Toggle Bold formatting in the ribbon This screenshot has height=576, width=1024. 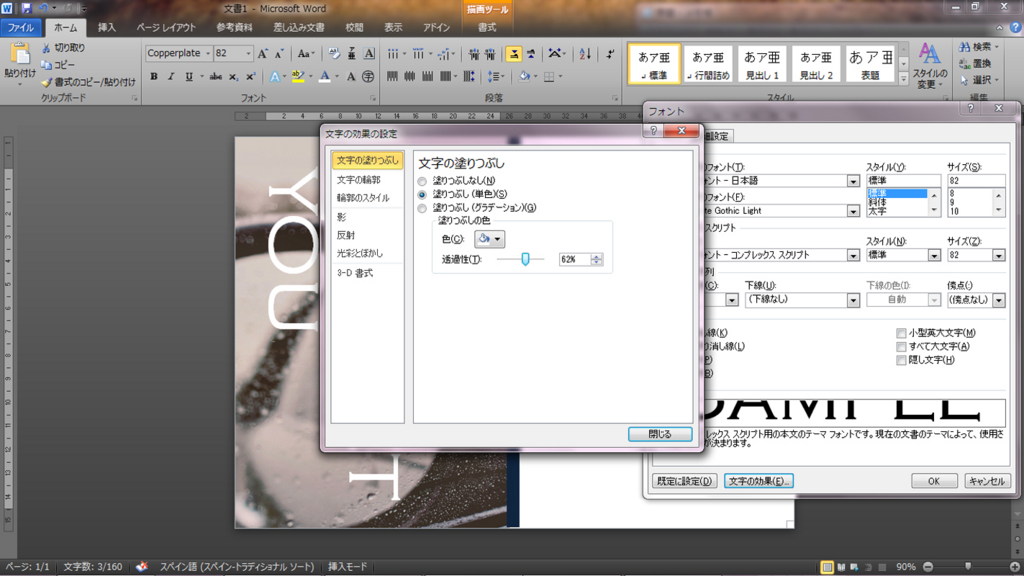point(154,77)
